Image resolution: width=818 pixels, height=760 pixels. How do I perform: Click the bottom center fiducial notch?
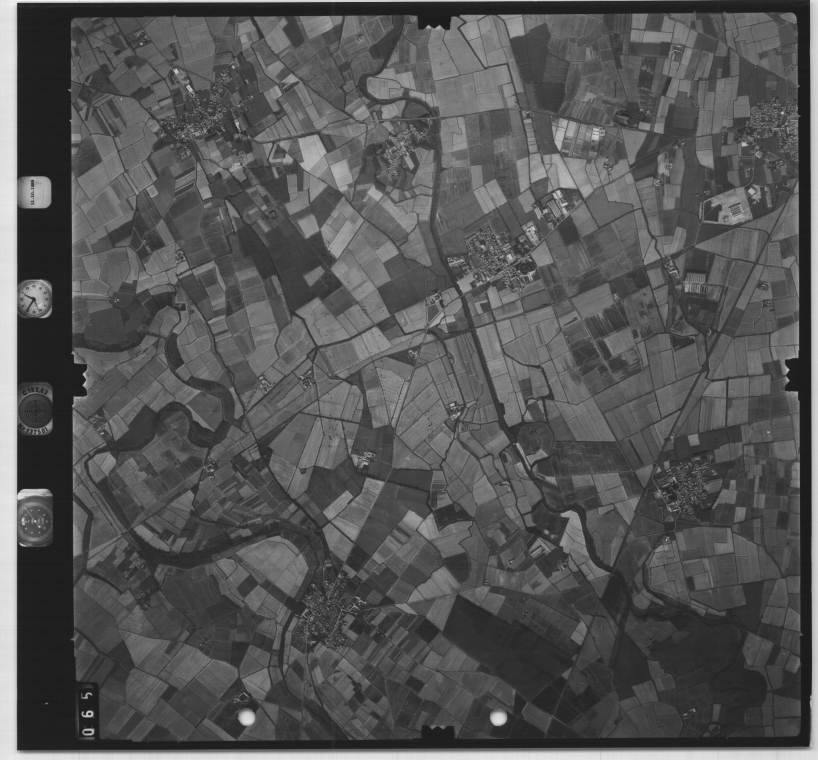437,733
